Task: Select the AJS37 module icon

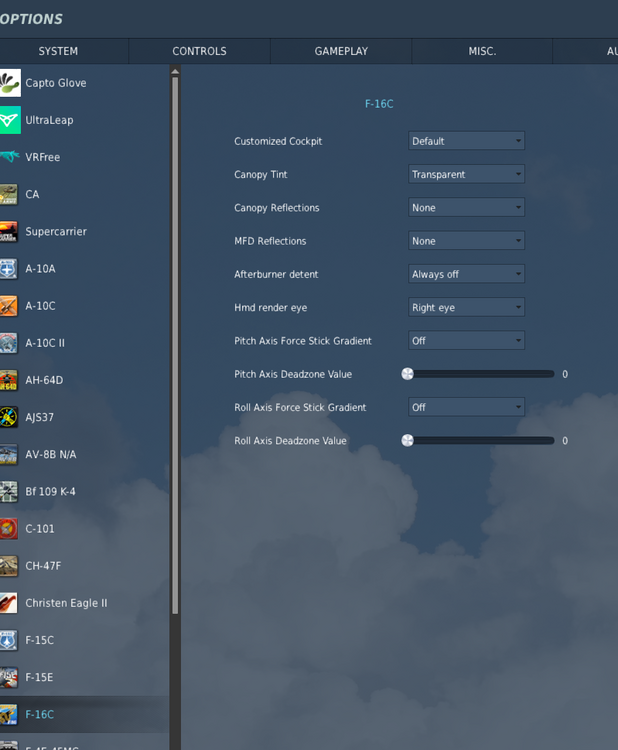Action: click(9, 417)
